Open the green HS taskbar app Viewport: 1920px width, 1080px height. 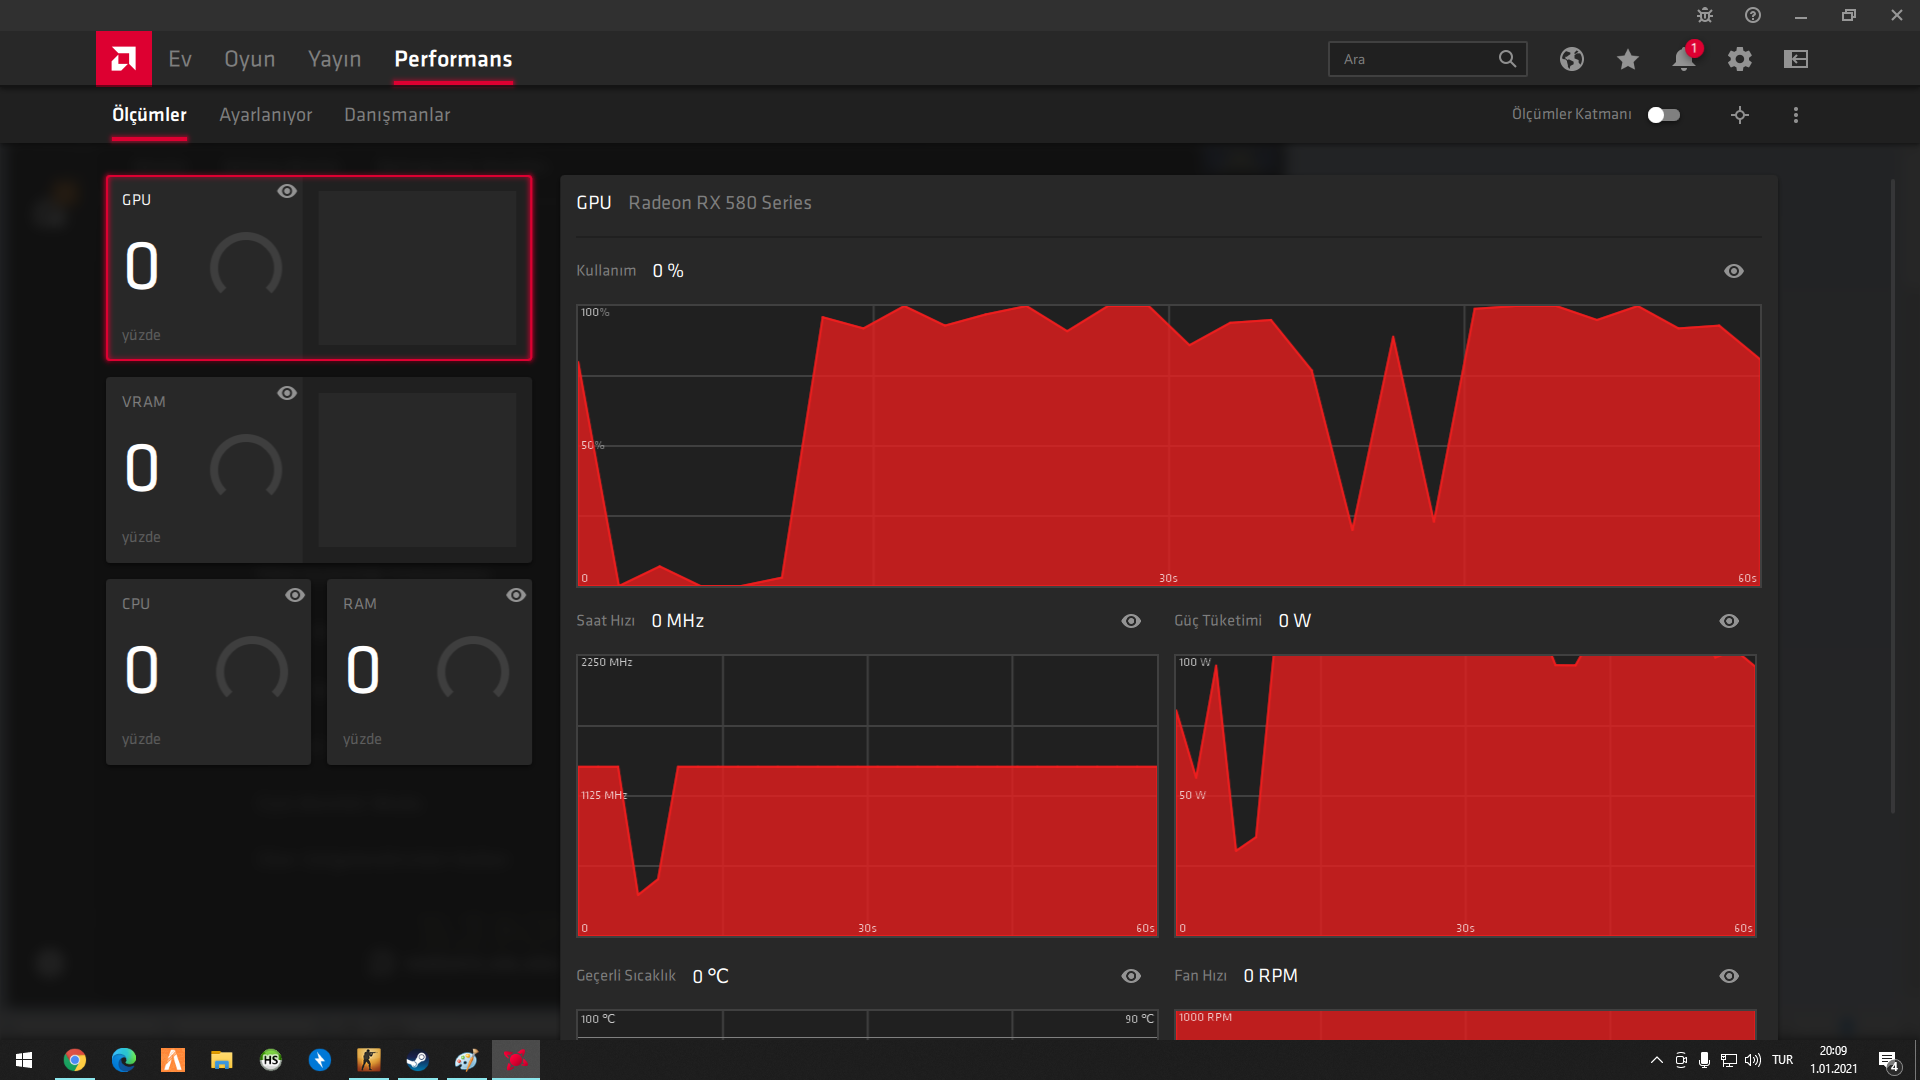tap(271, 1060)
